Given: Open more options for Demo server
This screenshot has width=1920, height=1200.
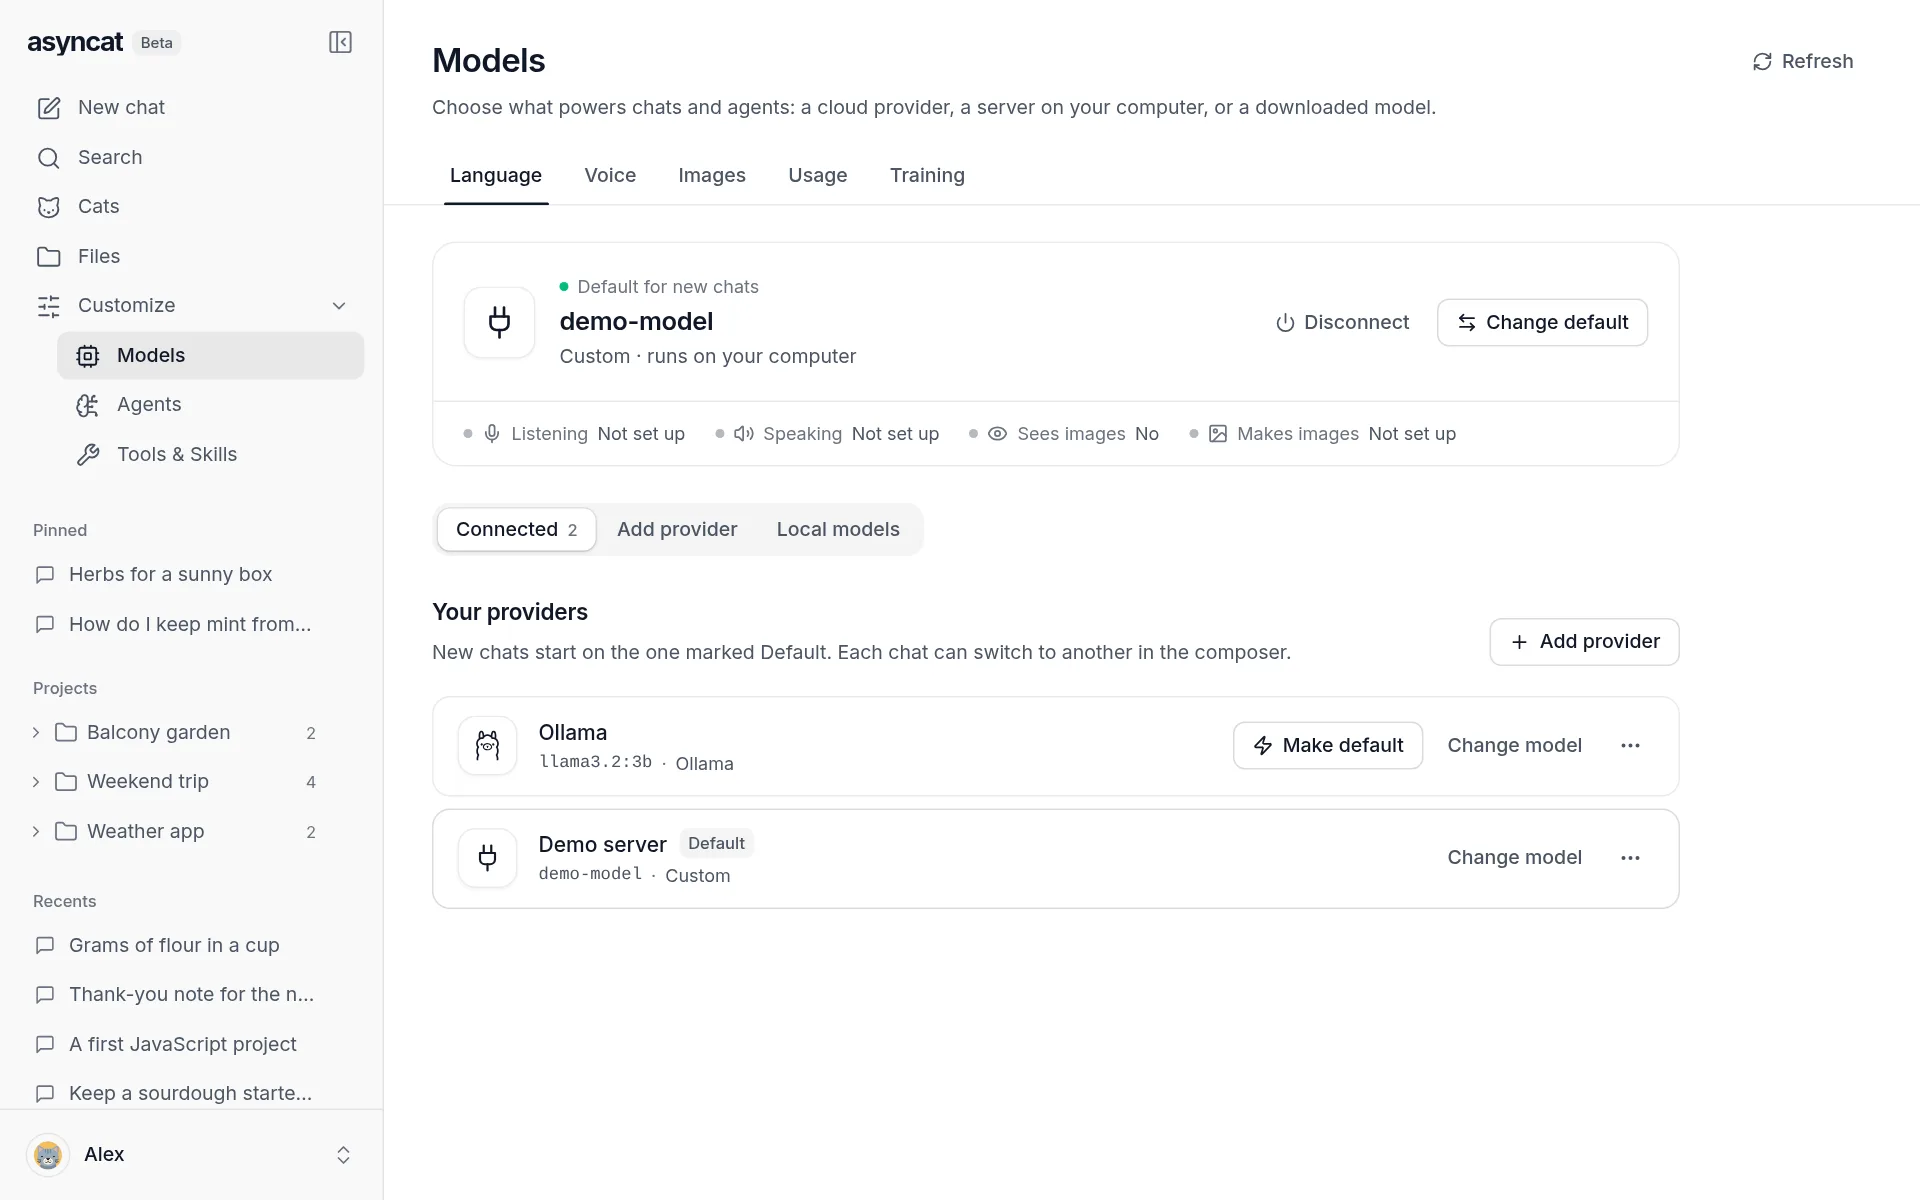Looking at the screenshot, I should [1630, 857].
